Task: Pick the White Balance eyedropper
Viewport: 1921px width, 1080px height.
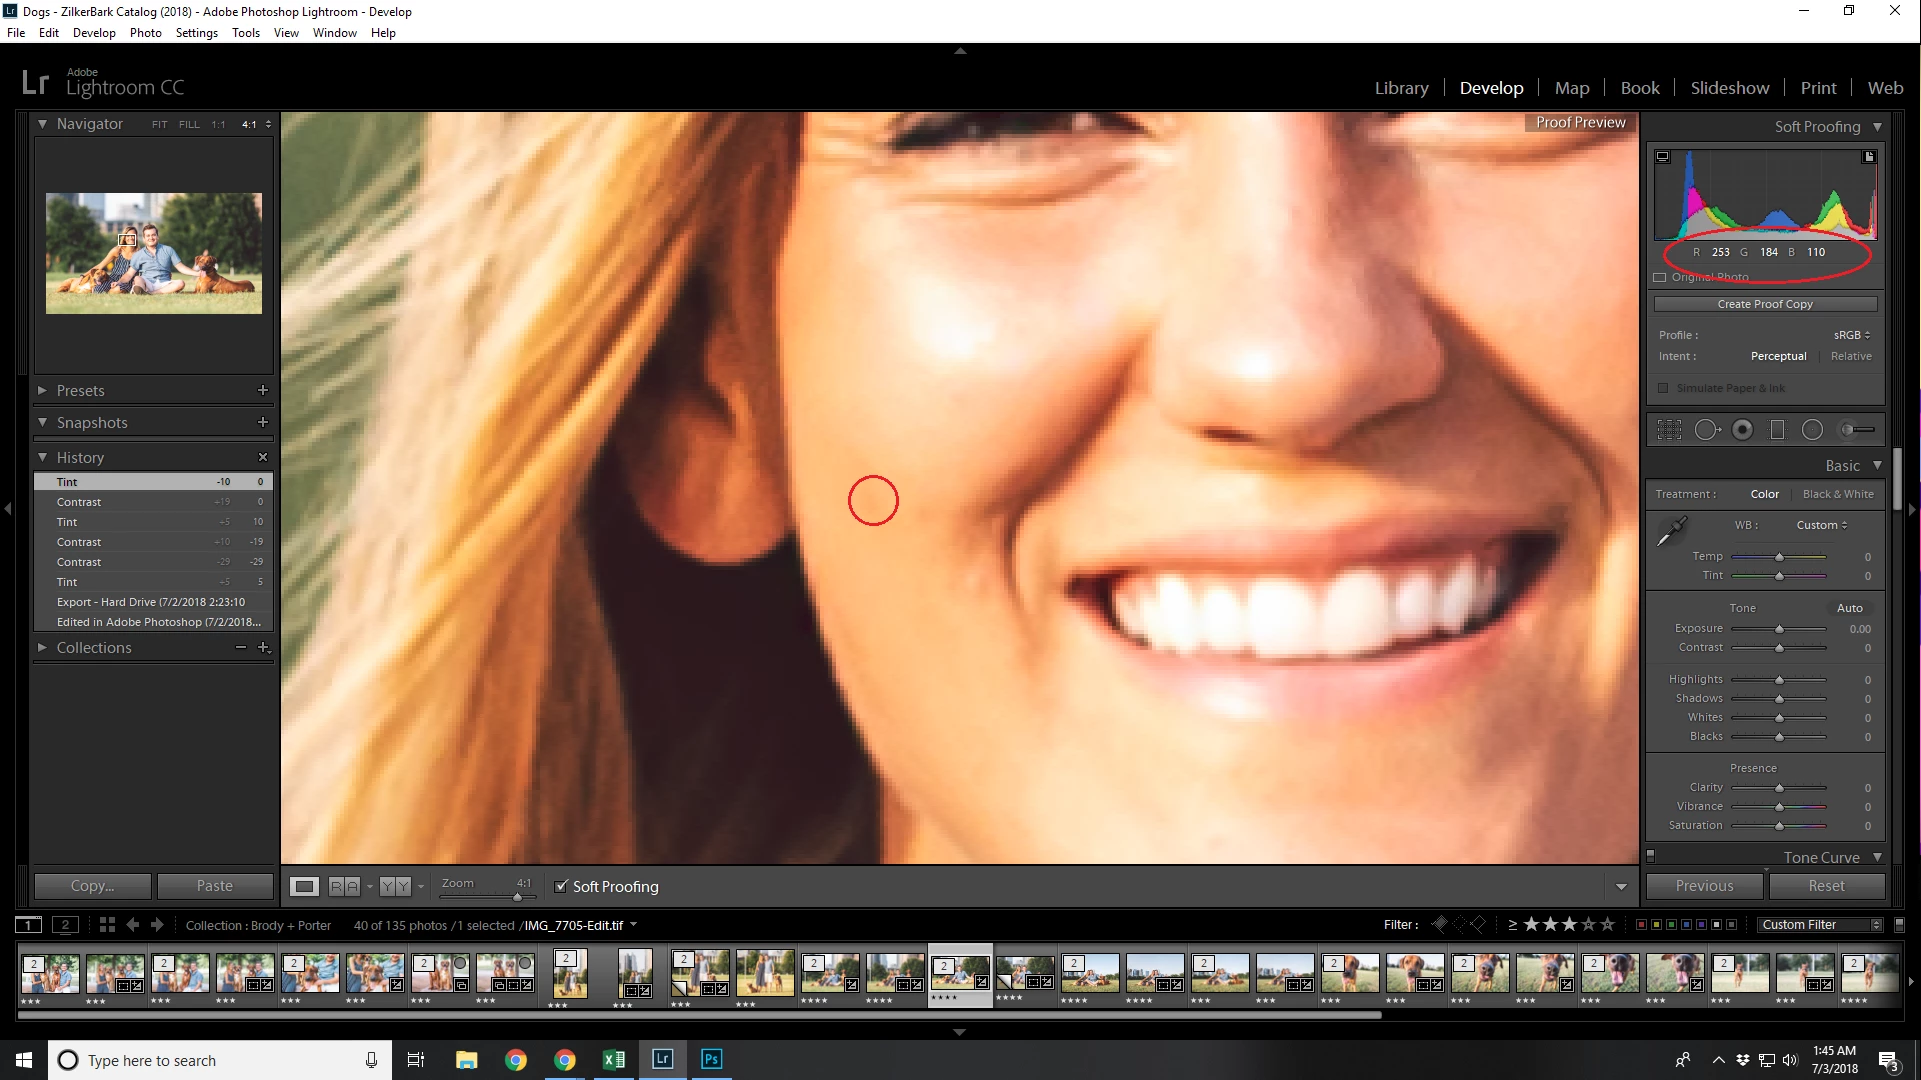Action: pyautogui.click(x=1671, y=532)
